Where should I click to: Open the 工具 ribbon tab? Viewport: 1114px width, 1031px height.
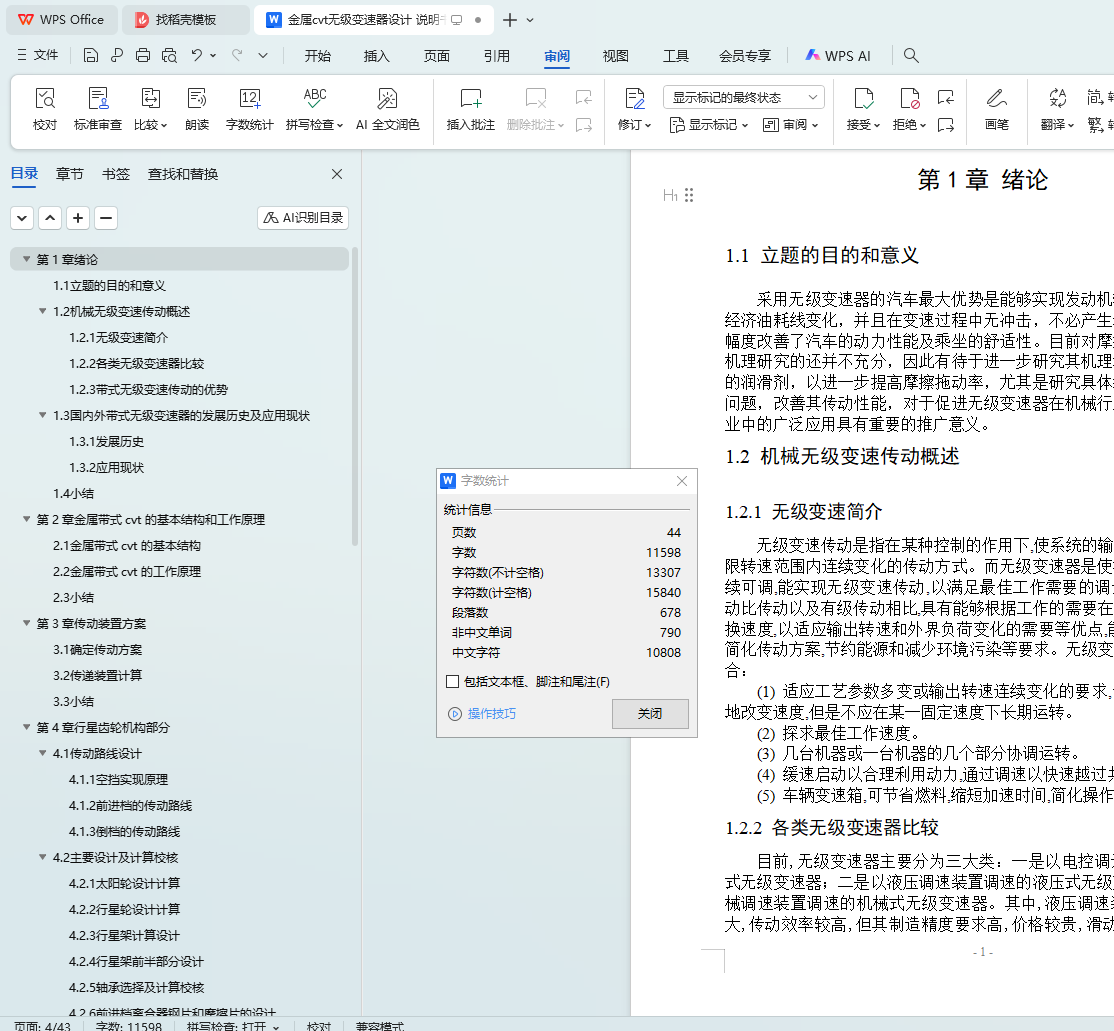(676, 56)
